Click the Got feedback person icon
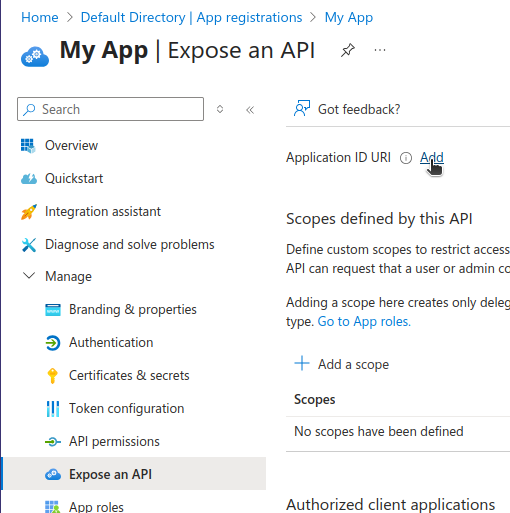The height and width of the screenshot is (513, 510). pos(302,108)
